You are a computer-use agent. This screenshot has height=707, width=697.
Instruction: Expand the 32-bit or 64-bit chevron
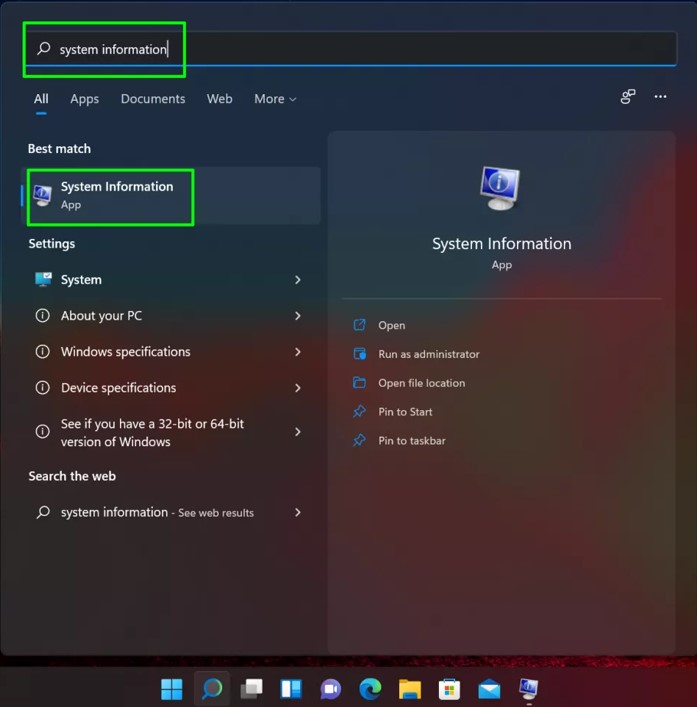[298, 432]
